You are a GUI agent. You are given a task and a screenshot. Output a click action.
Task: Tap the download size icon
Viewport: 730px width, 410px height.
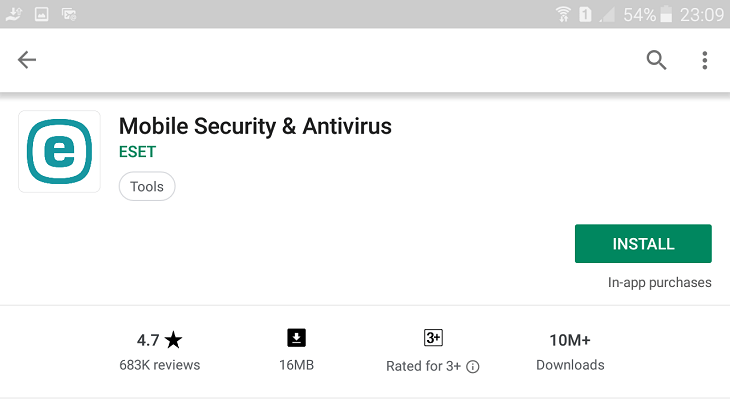tap(296, 338)
